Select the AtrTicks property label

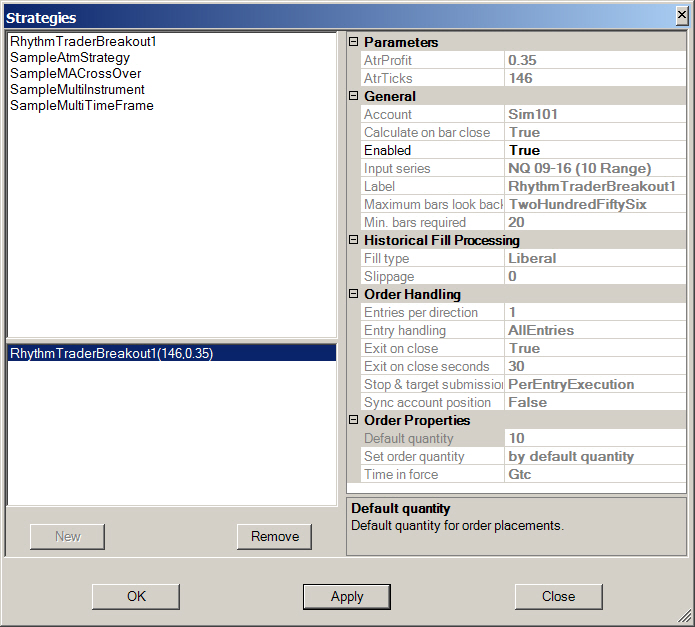click(432, 78)
